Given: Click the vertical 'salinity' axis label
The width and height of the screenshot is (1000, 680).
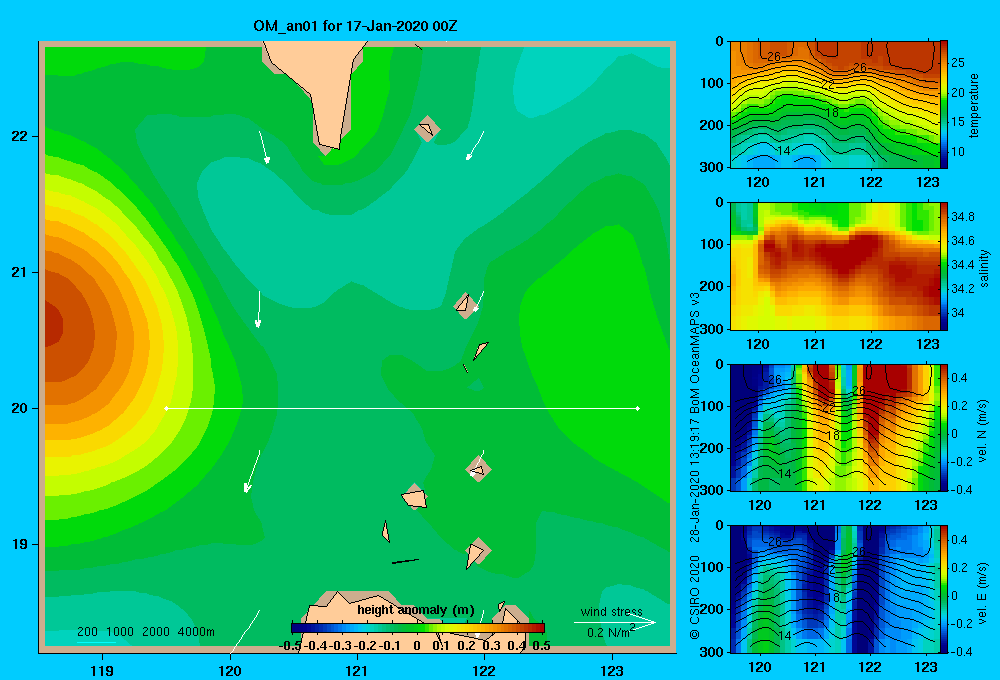Looking at the screenshot, I should pos(984,268).
